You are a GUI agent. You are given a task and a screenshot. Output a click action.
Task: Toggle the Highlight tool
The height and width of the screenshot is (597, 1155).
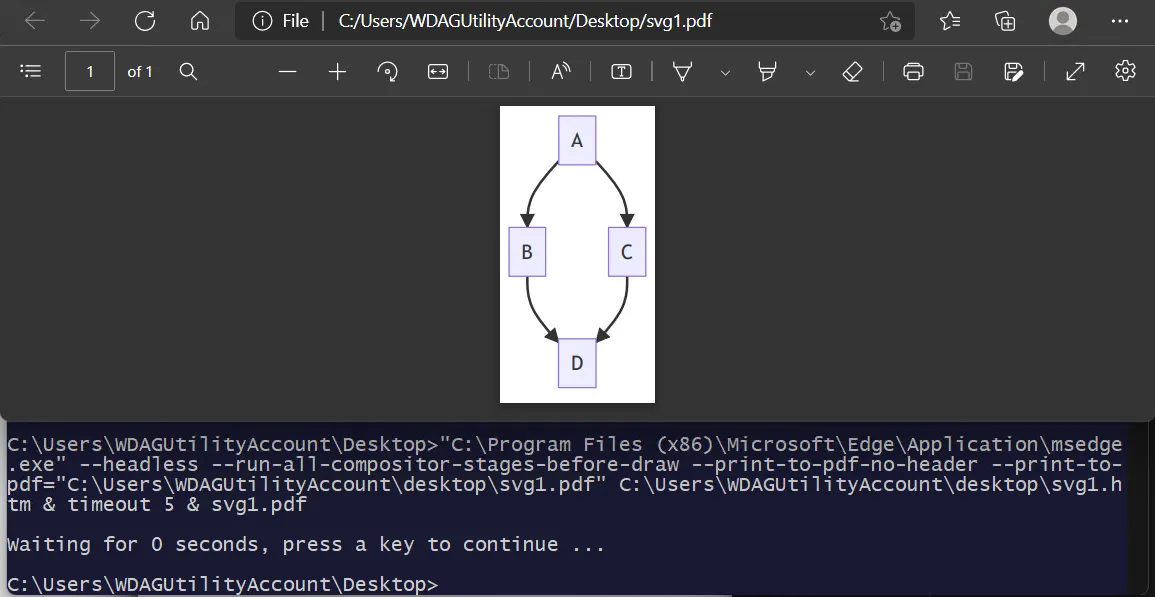click(x=768, y=71)
